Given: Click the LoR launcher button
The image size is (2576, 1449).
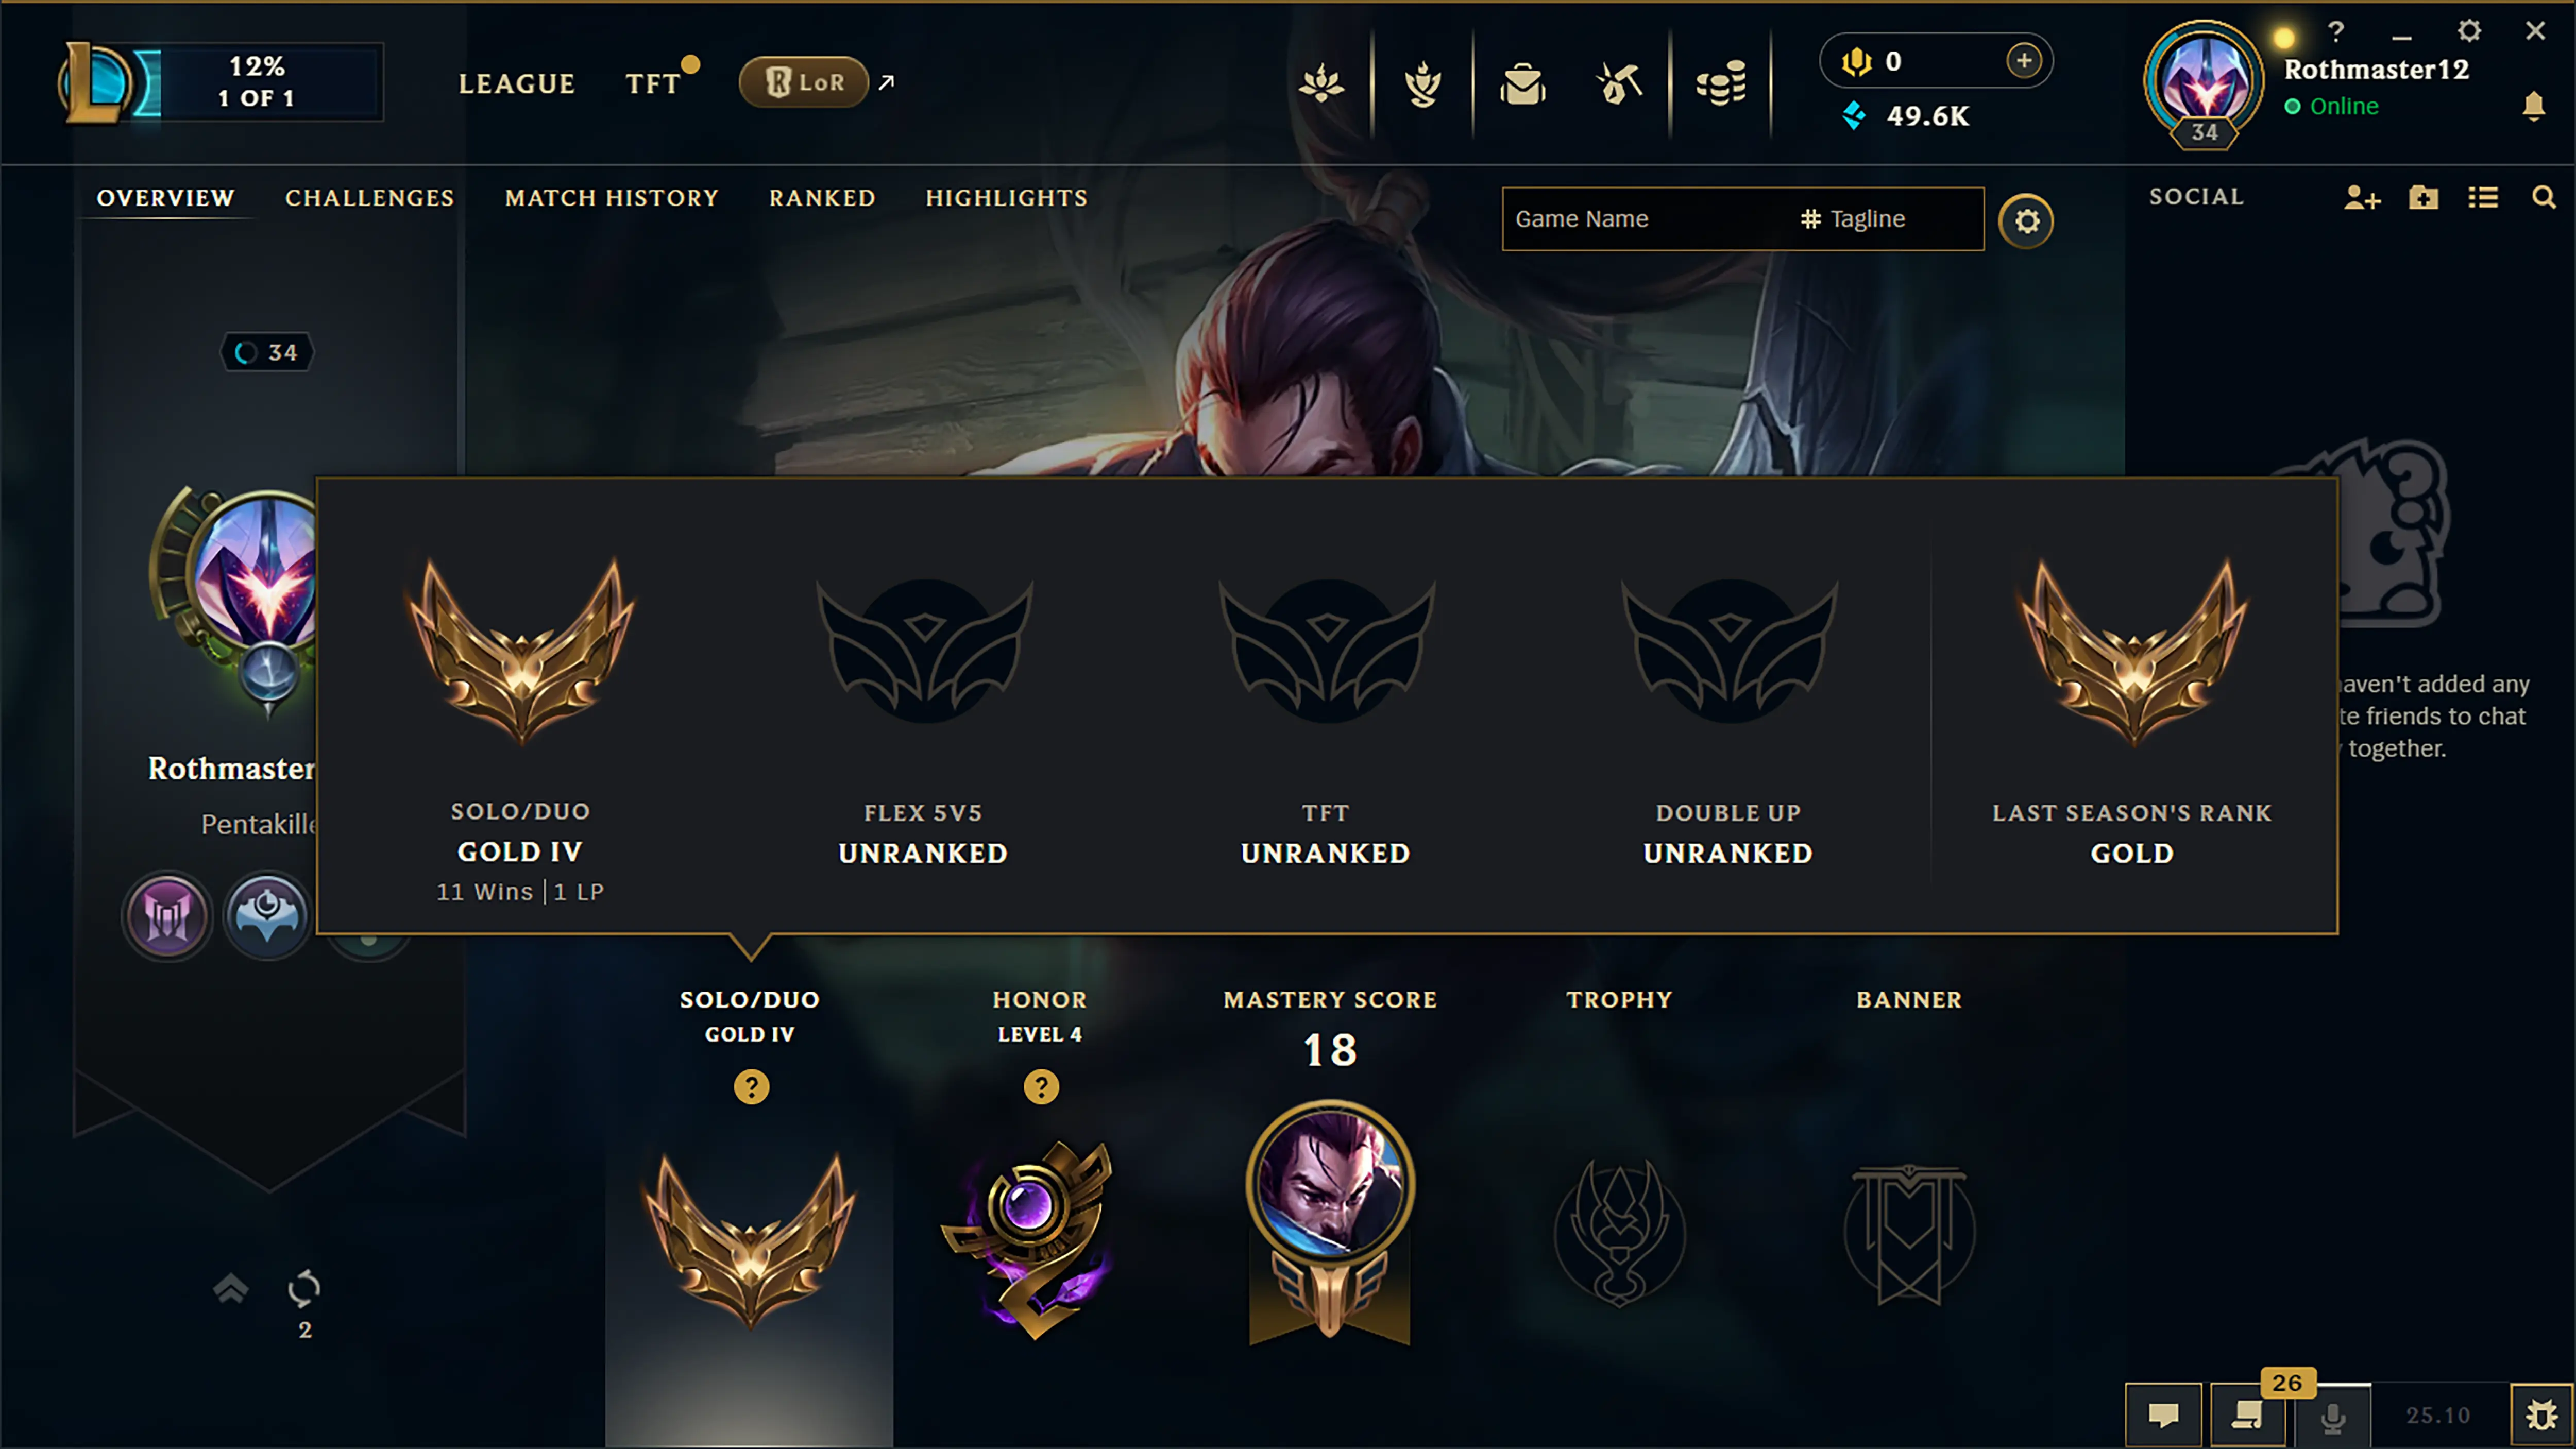Looking at the screenshot, I should 803,82.
